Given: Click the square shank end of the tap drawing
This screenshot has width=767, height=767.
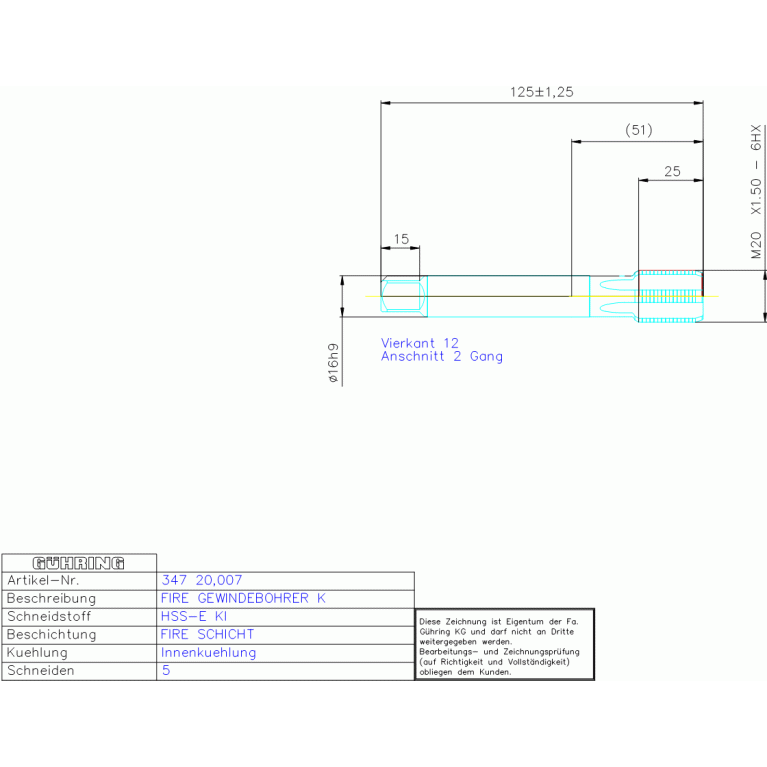Looking at the screenshot, I should [404, 297].
